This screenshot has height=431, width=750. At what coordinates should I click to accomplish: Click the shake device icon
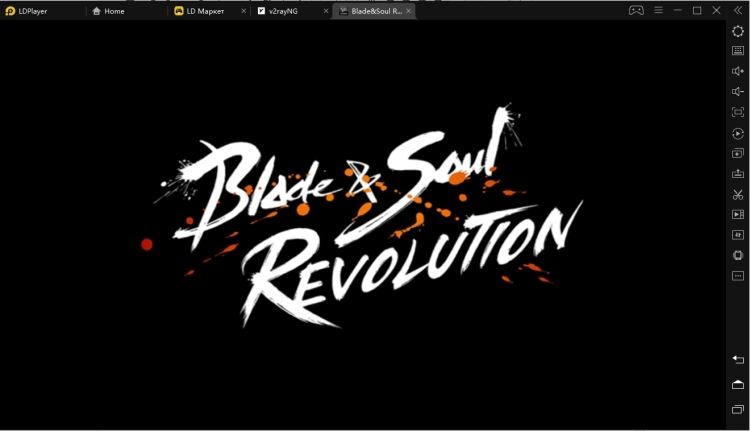point(738,255)
